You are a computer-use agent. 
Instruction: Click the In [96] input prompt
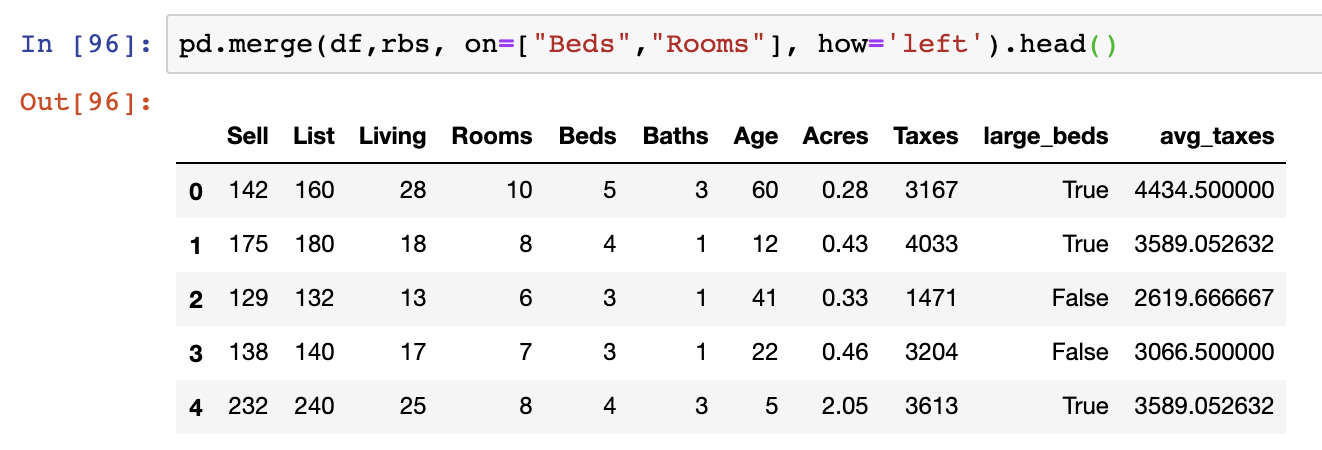(87, 45)
